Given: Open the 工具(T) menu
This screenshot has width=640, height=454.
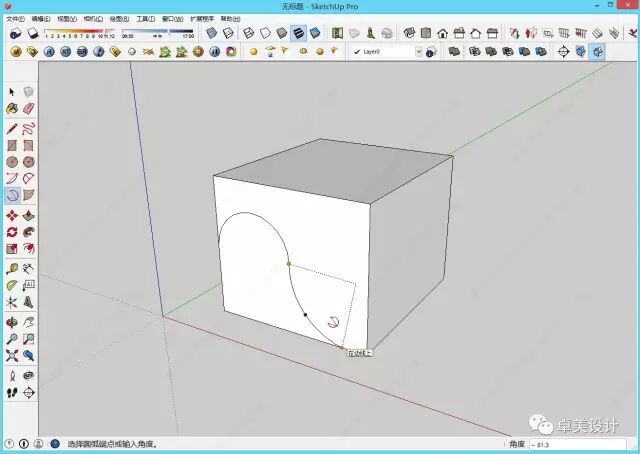Looking at the screenshot, I should [x=145, y=19].
